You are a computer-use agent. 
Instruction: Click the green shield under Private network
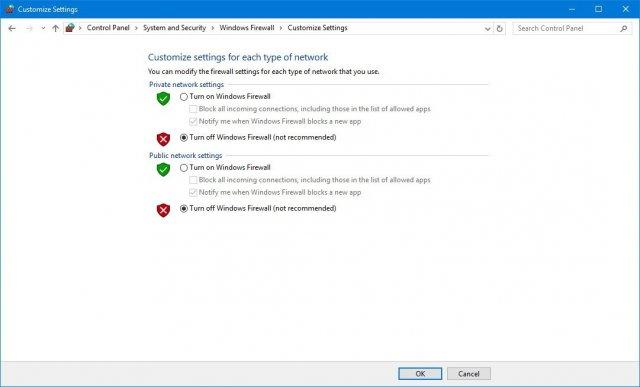click(x=163, y=98)
